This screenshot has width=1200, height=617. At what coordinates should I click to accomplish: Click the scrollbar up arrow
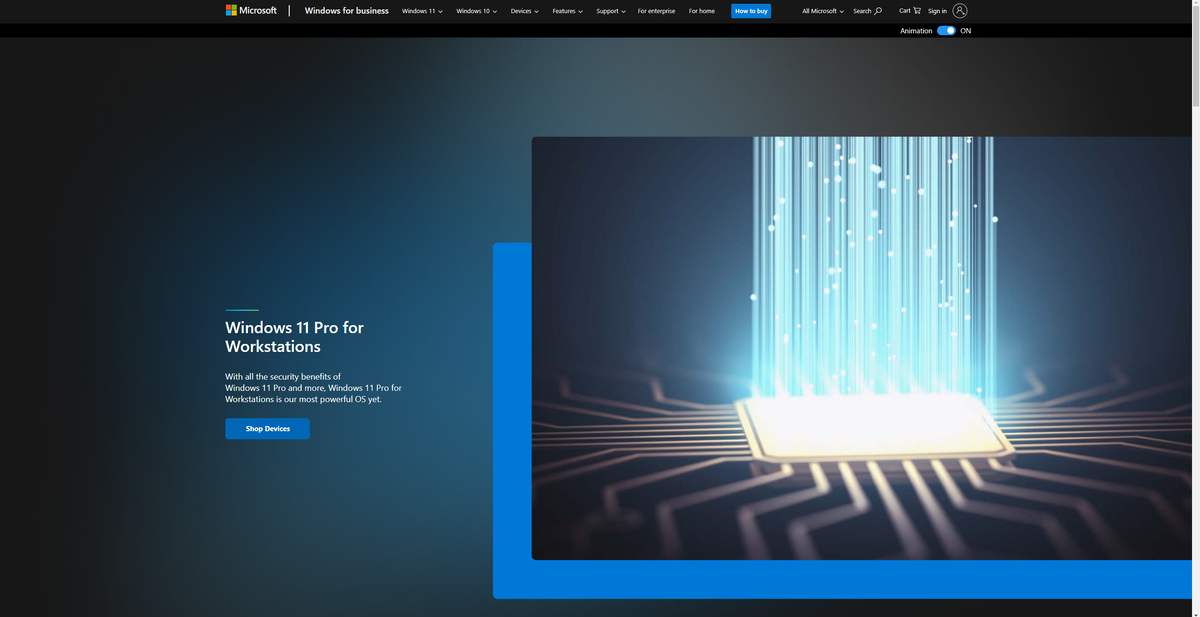1196,4
